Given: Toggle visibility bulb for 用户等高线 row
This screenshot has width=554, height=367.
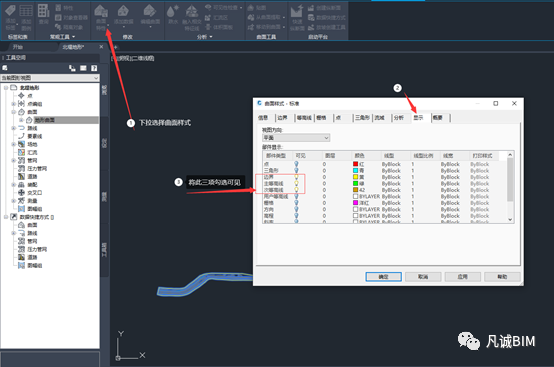Looking at the screenshot, I should point(296,196).
